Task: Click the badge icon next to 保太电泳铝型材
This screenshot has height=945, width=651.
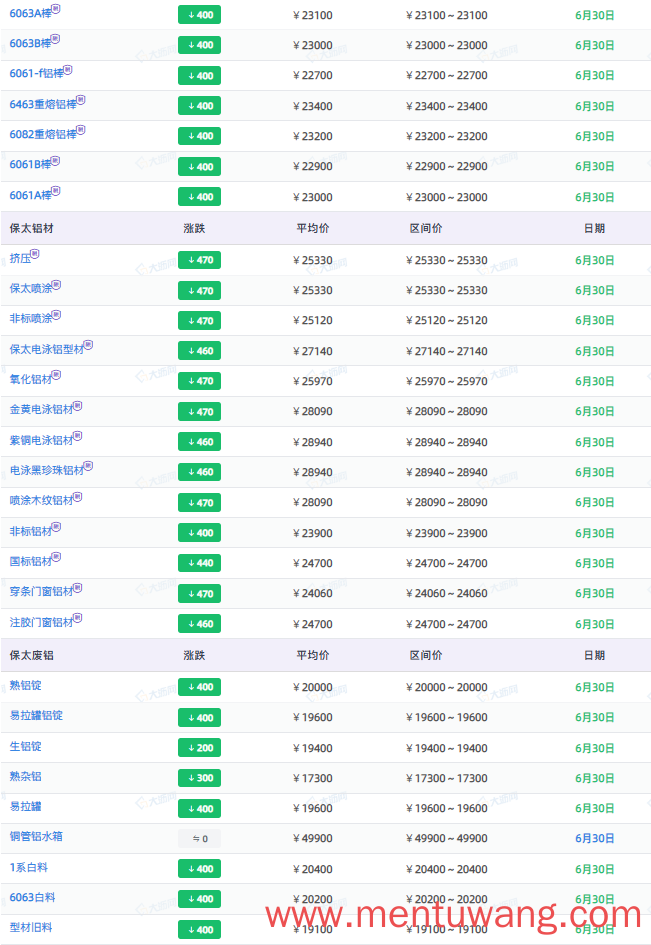Action: [x=88, y=345]
